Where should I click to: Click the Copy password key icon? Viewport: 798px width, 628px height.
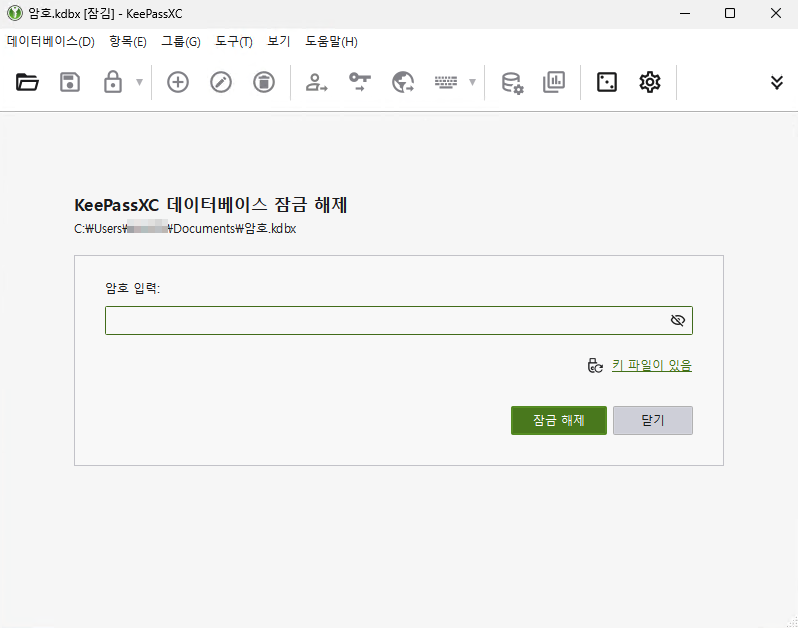click(x=360, y=82)
